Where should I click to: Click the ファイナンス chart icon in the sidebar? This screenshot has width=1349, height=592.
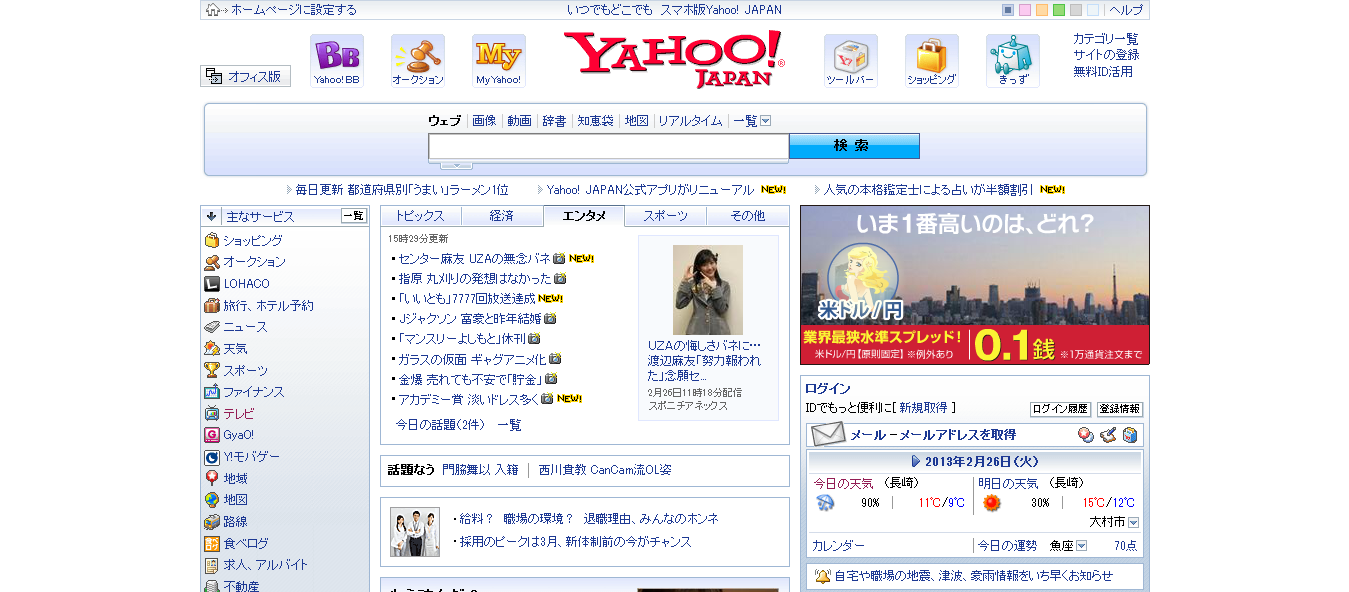[212, 392]
